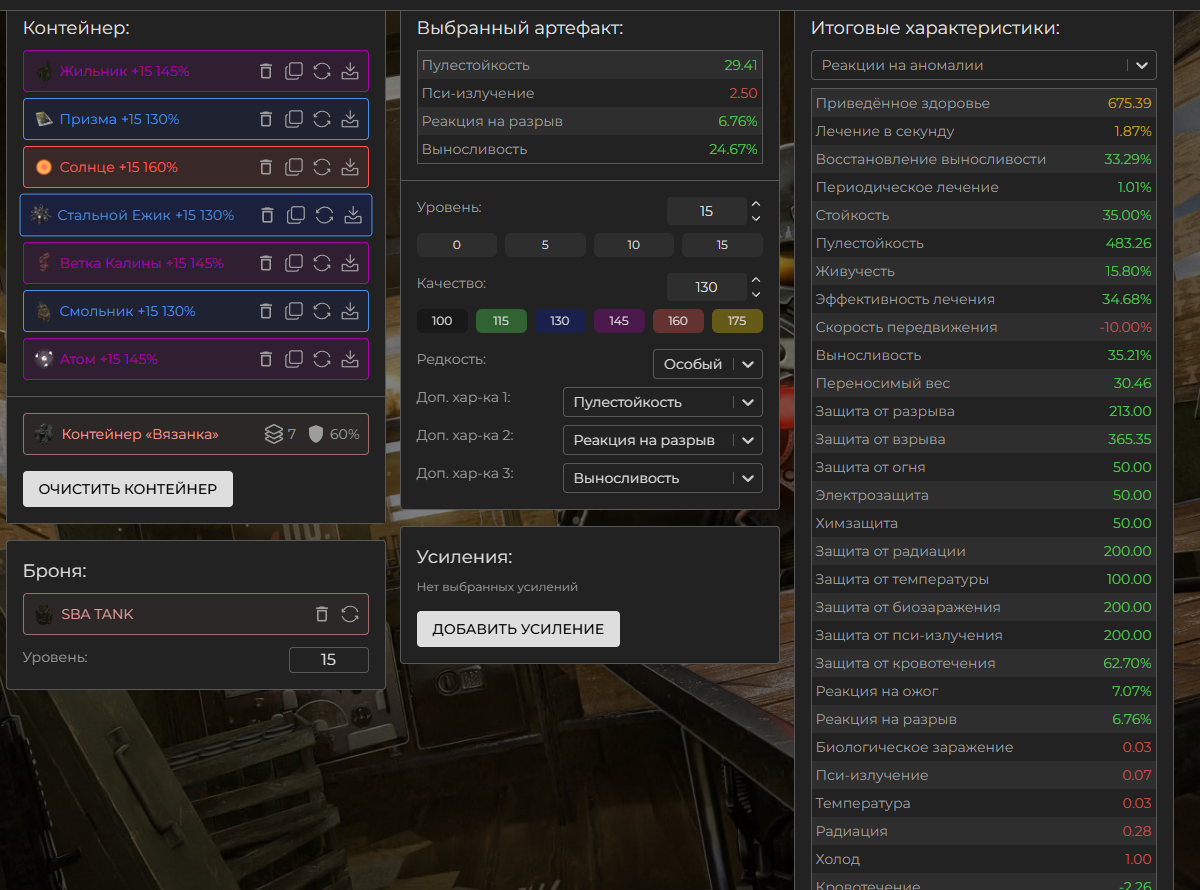Increase the Качество value with up arrow
The height and width of the screenshot is (890, 1200).
pos(756,280)
